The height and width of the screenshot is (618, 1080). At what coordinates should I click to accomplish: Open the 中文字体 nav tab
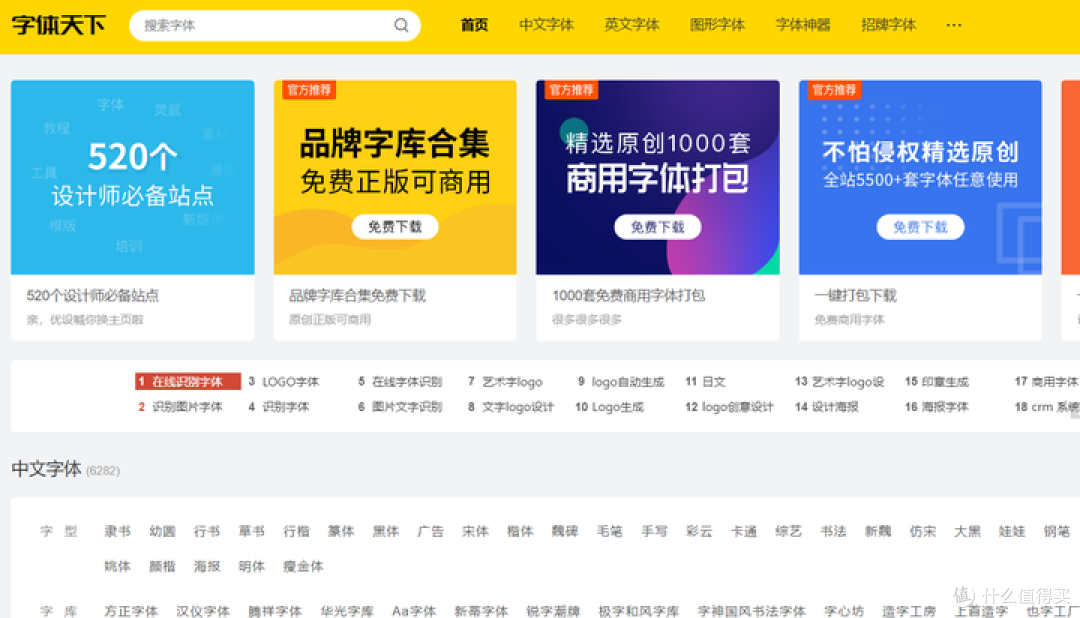pyautogui.click(x=546, y=25)
